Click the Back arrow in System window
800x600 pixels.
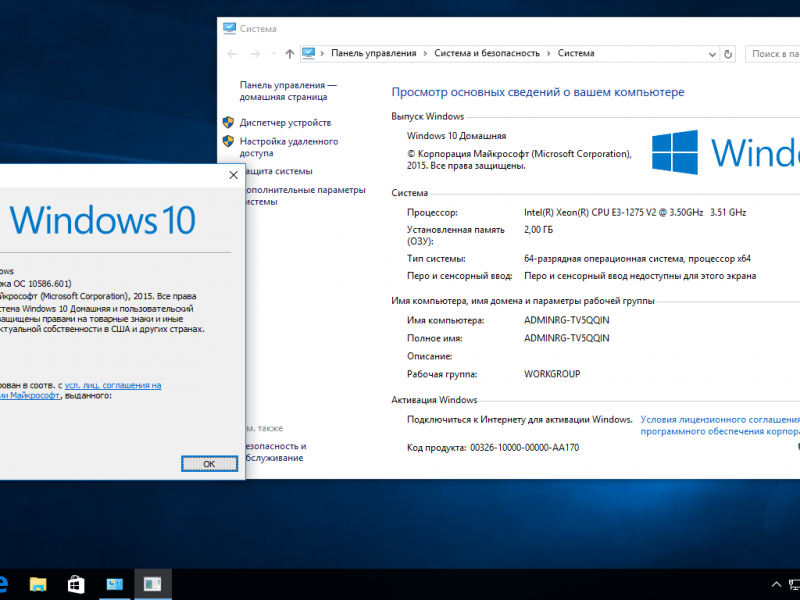point(232,54)
